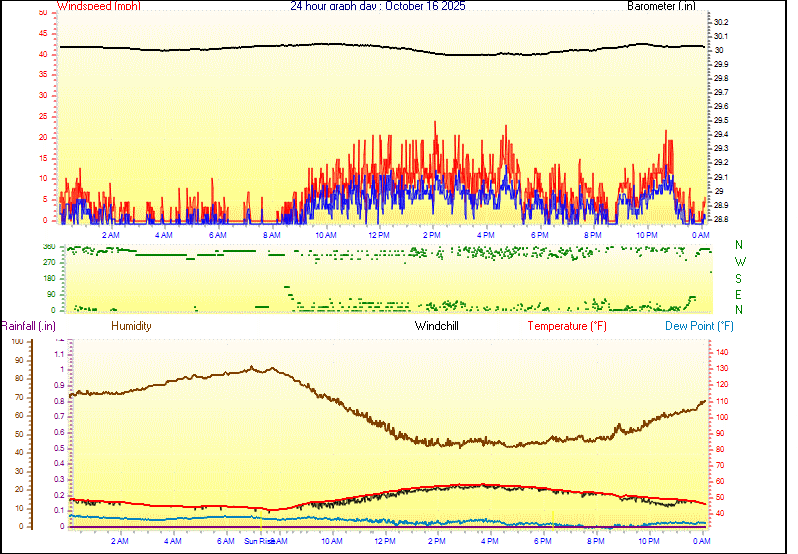Click the E wind direction label
The image size is (798, 554).
[x=739, y=294]
